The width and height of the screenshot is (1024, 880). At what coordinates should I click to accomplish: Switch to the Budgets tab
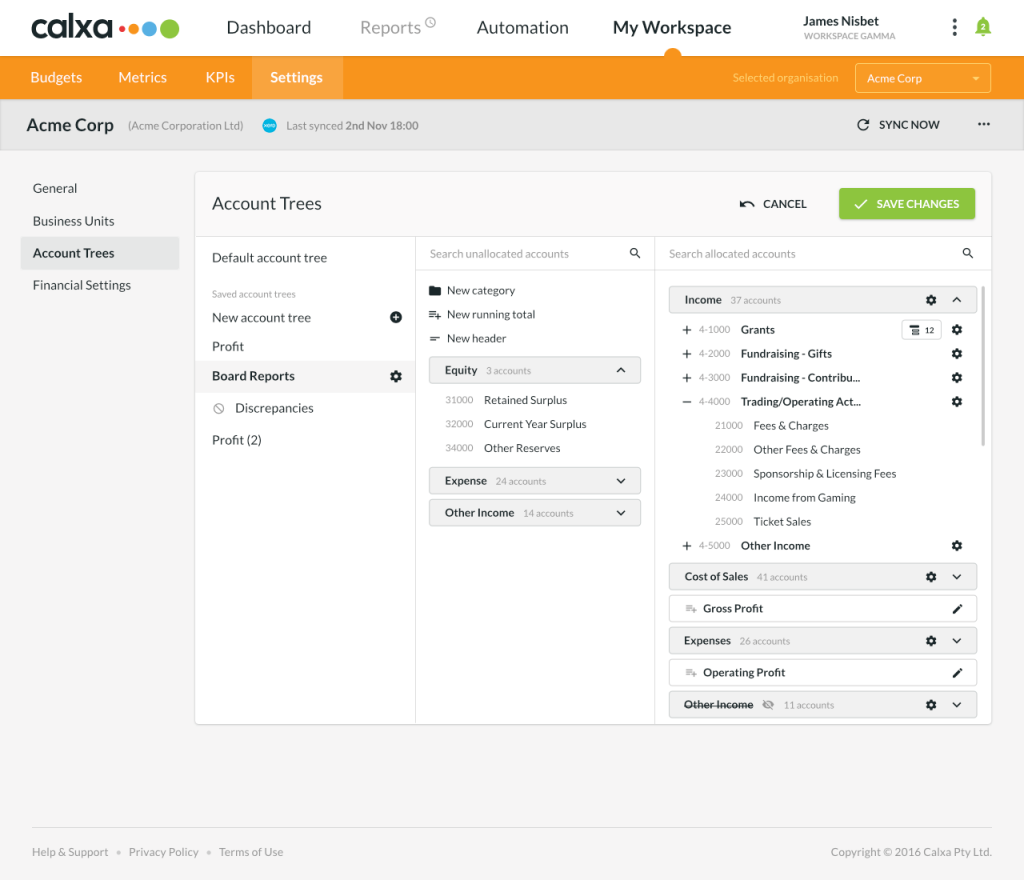pos(56,78)
